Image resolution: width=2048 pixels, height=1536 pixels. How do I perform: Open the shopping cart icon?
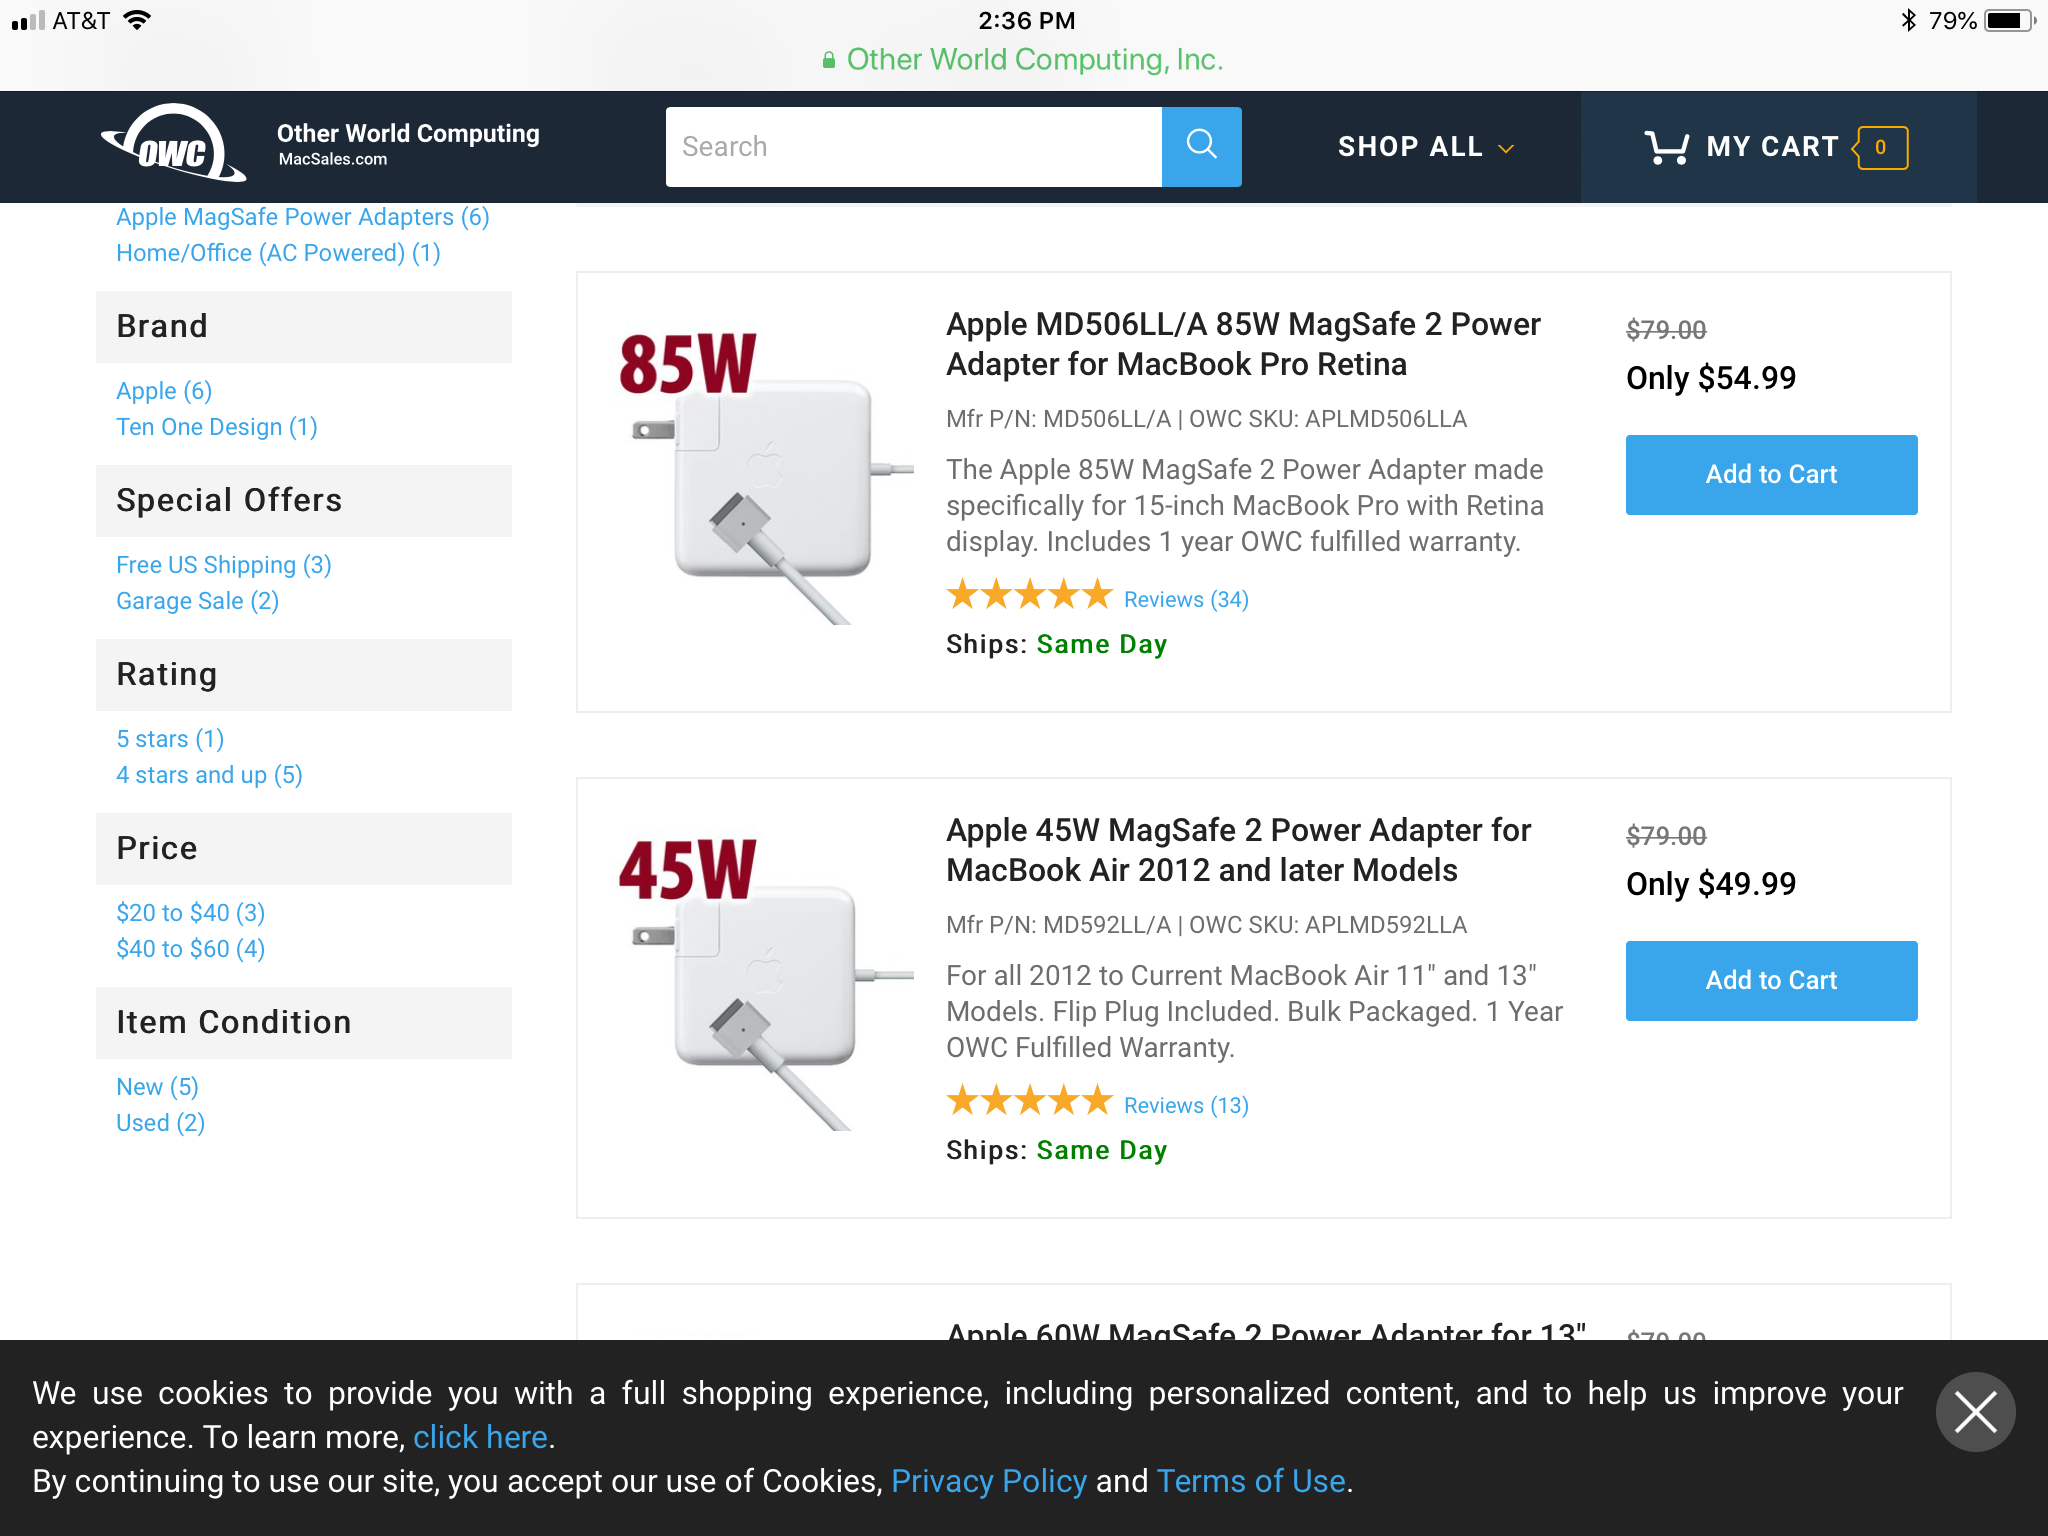coord(1666,147)
